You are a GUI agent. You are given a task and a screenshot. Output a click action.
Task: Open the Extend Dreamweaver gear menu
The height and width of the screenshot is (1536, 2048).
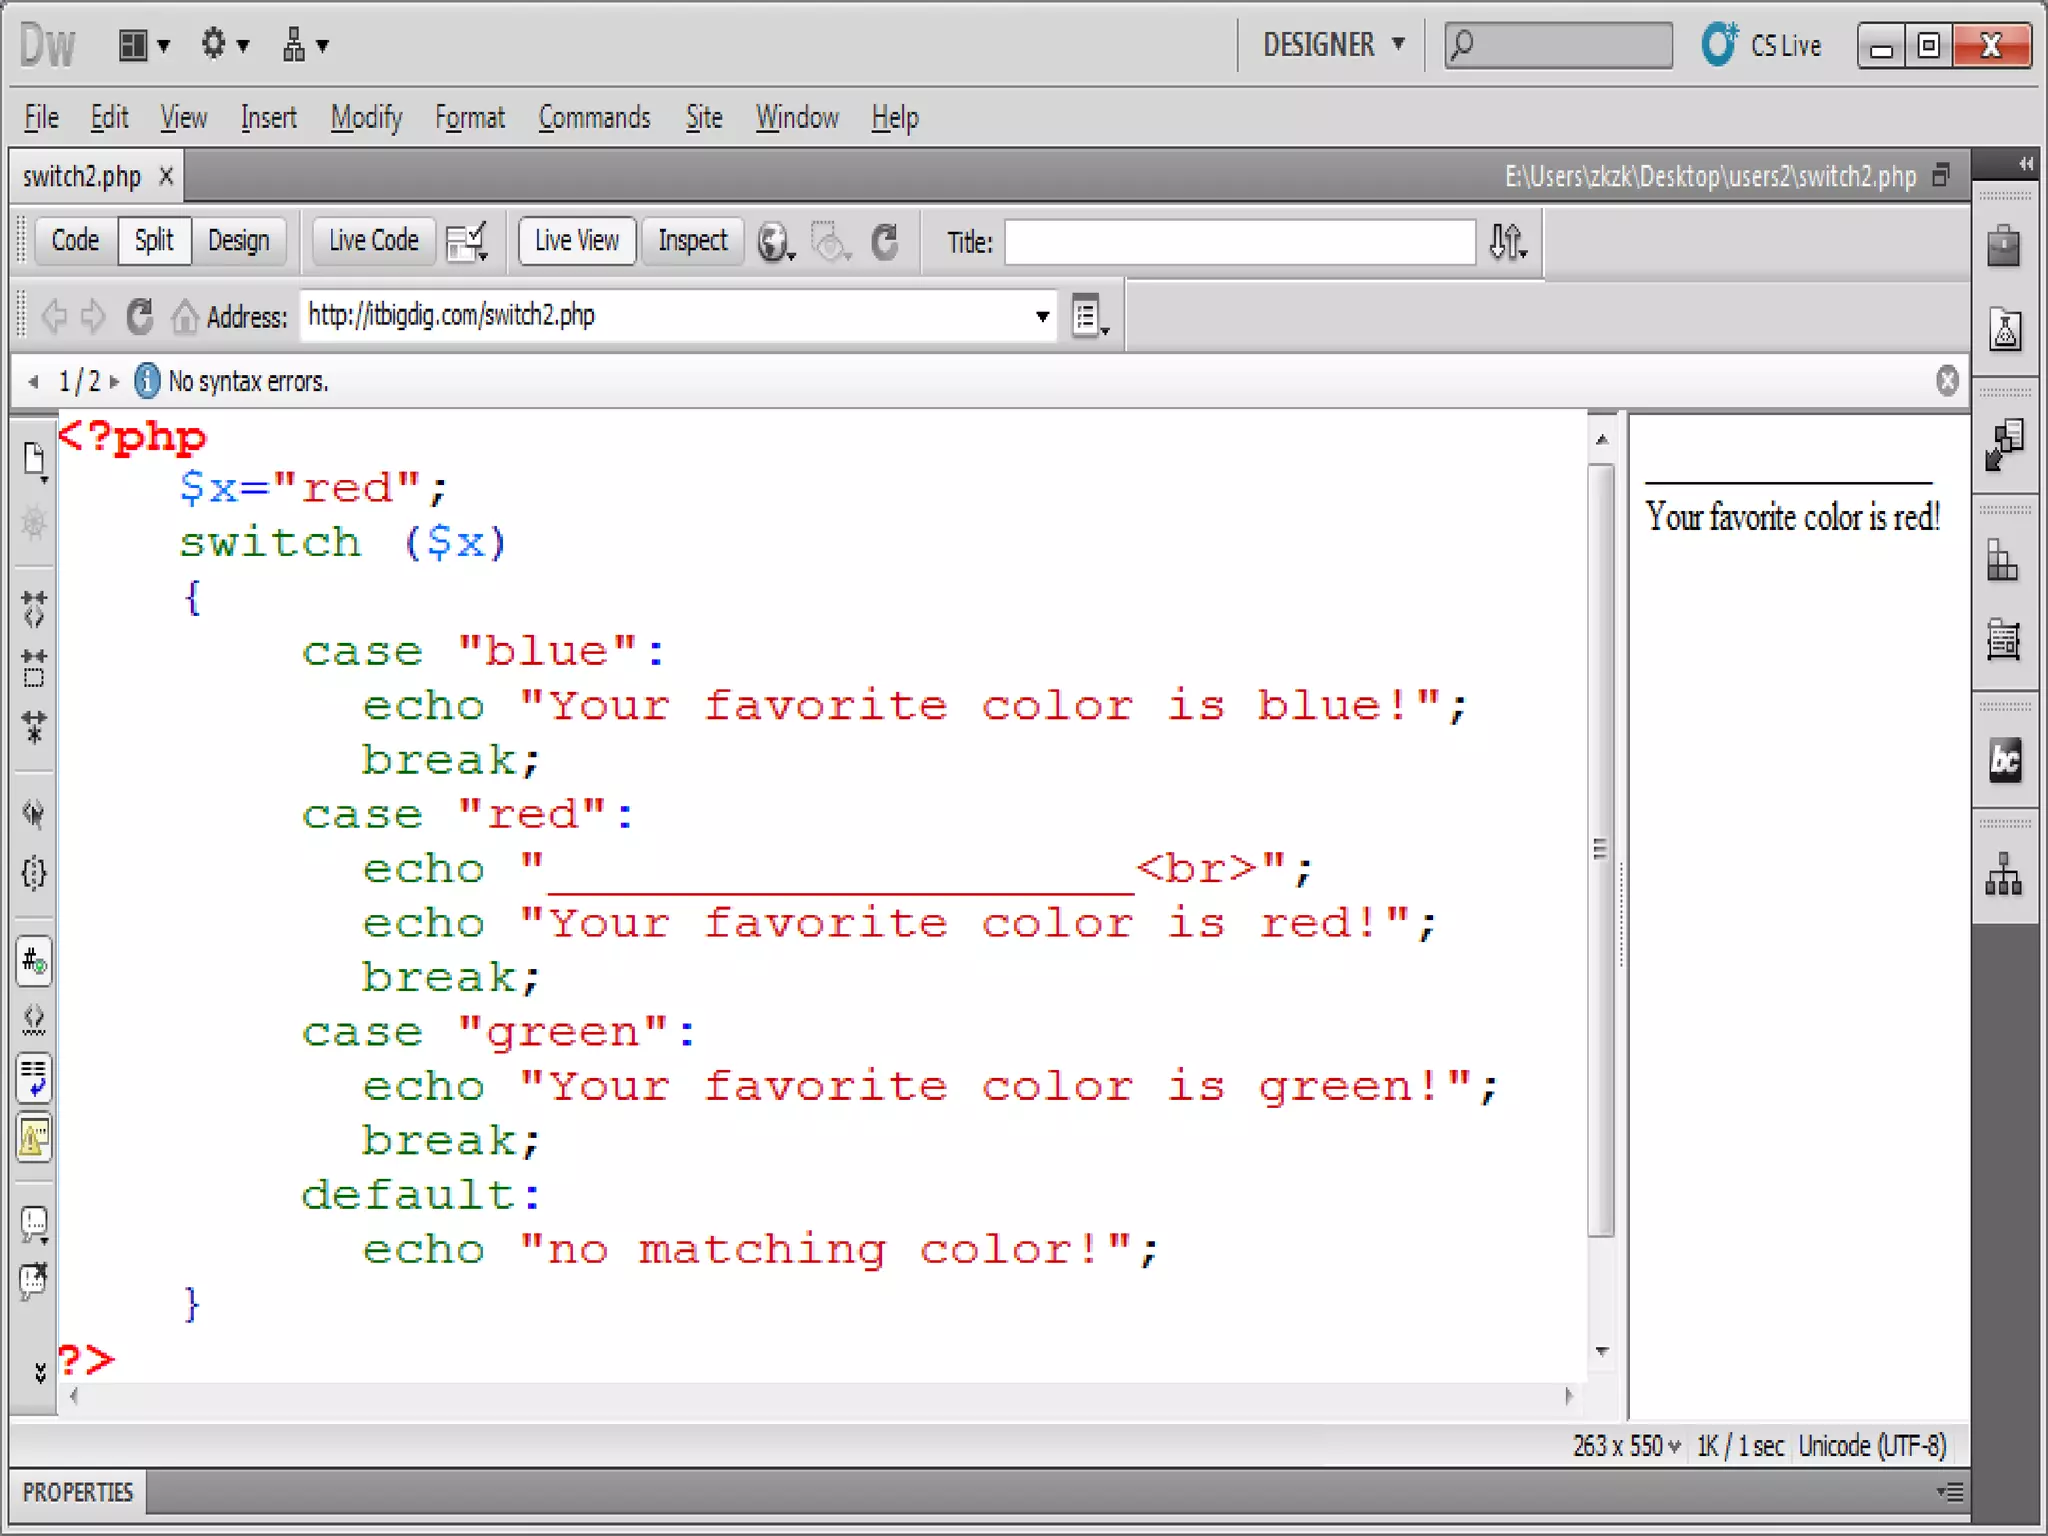pyautogui.click(x=224, y=45)
